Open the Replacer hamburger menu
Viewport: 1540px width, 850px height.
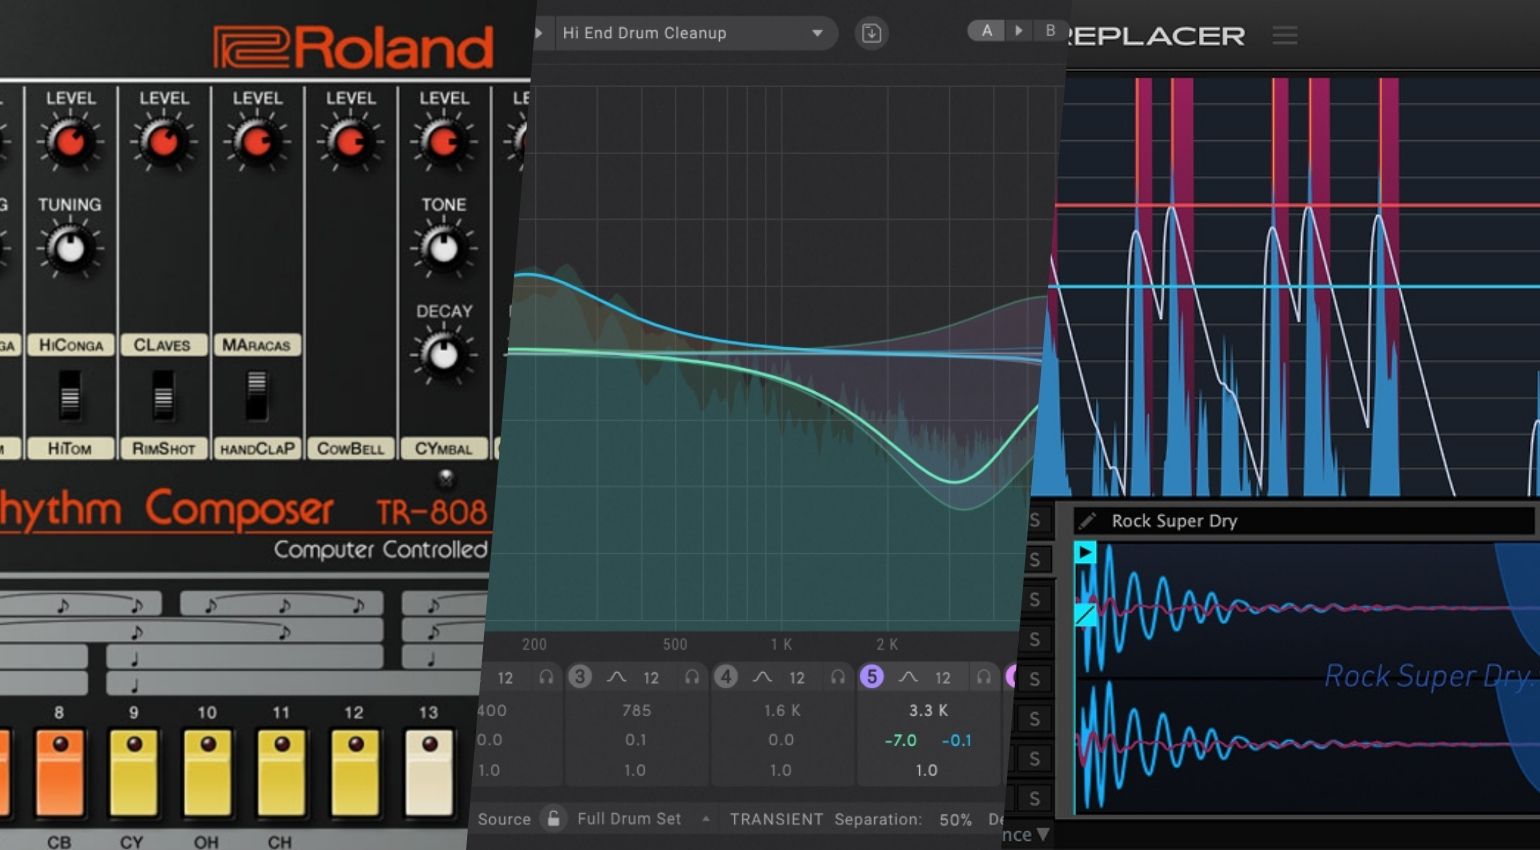(1285, 36)
